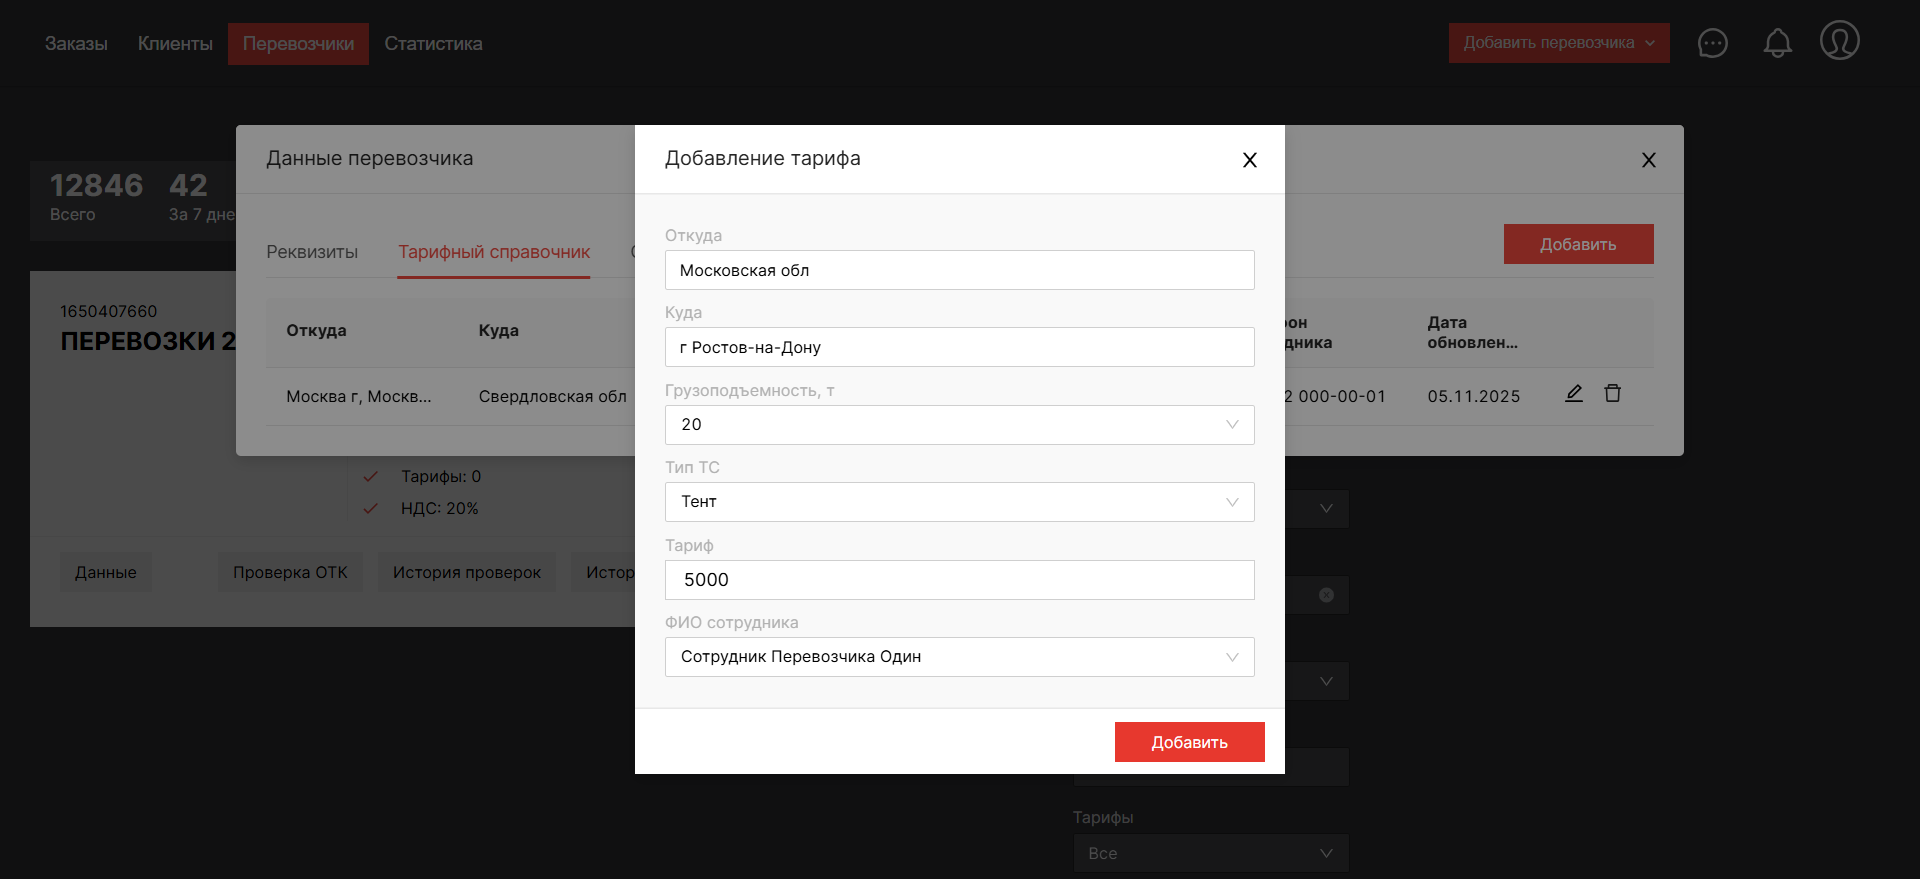Expand the Грузоподъемность dropdown

click(958, 425)
